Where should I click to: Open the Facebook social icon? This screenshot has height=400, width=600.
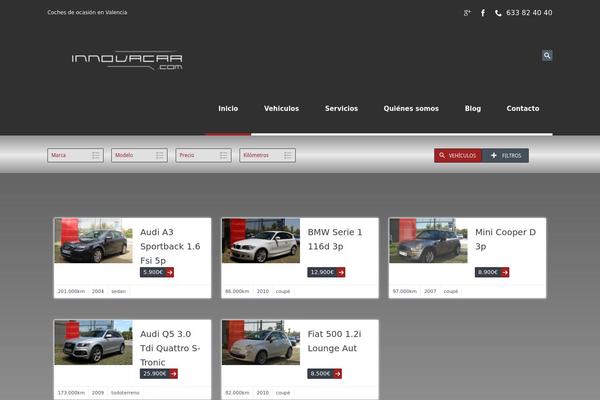coord(483,13)
